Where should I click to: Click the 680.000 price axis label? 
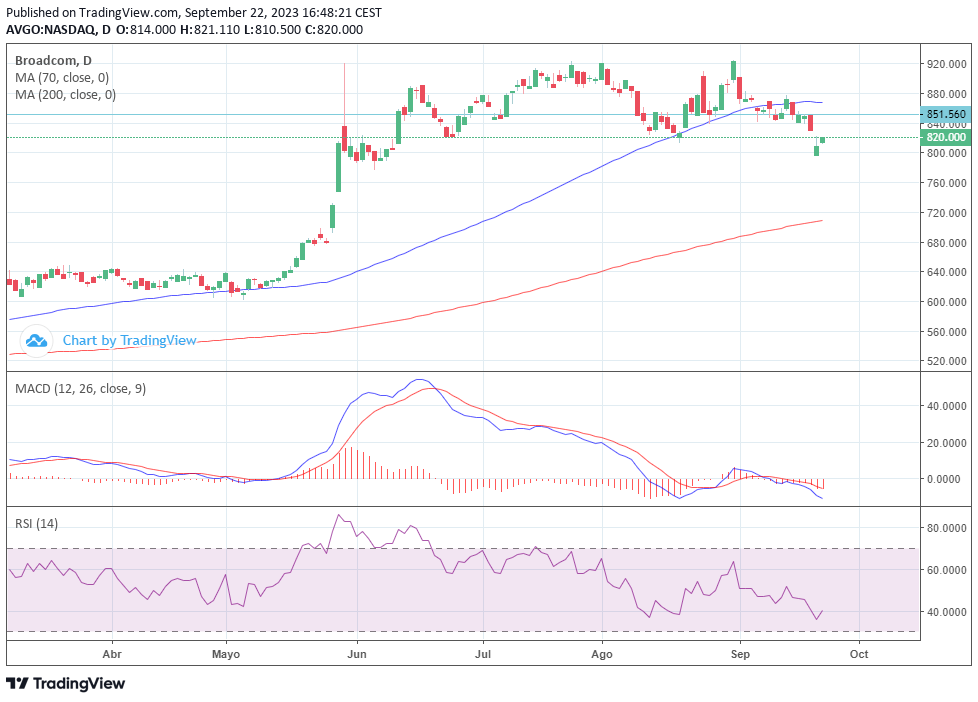947,243
